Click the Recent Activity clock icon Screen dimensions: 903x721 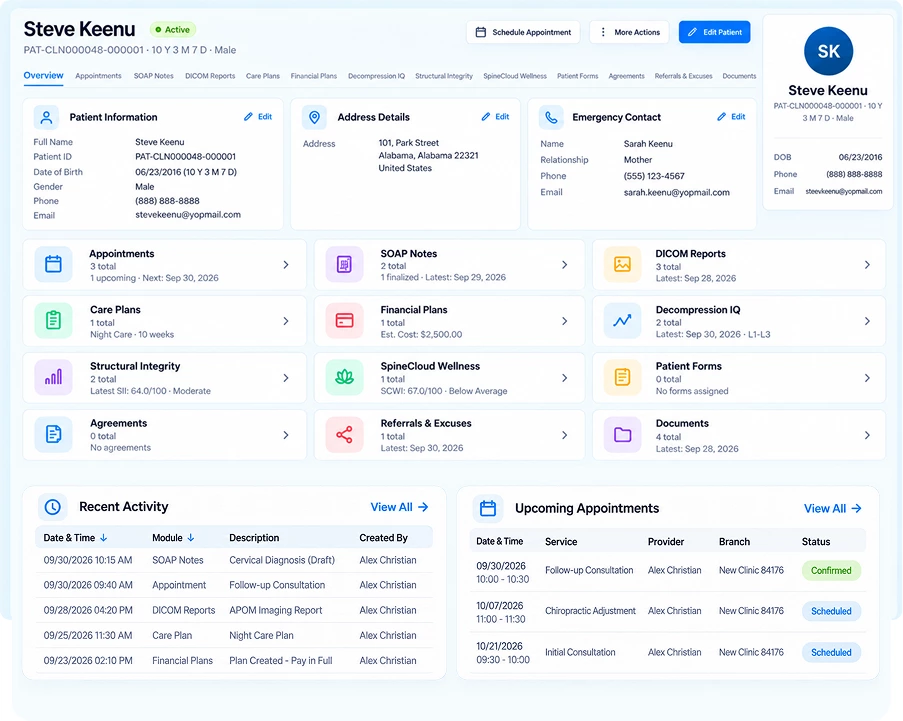[52, 507]
